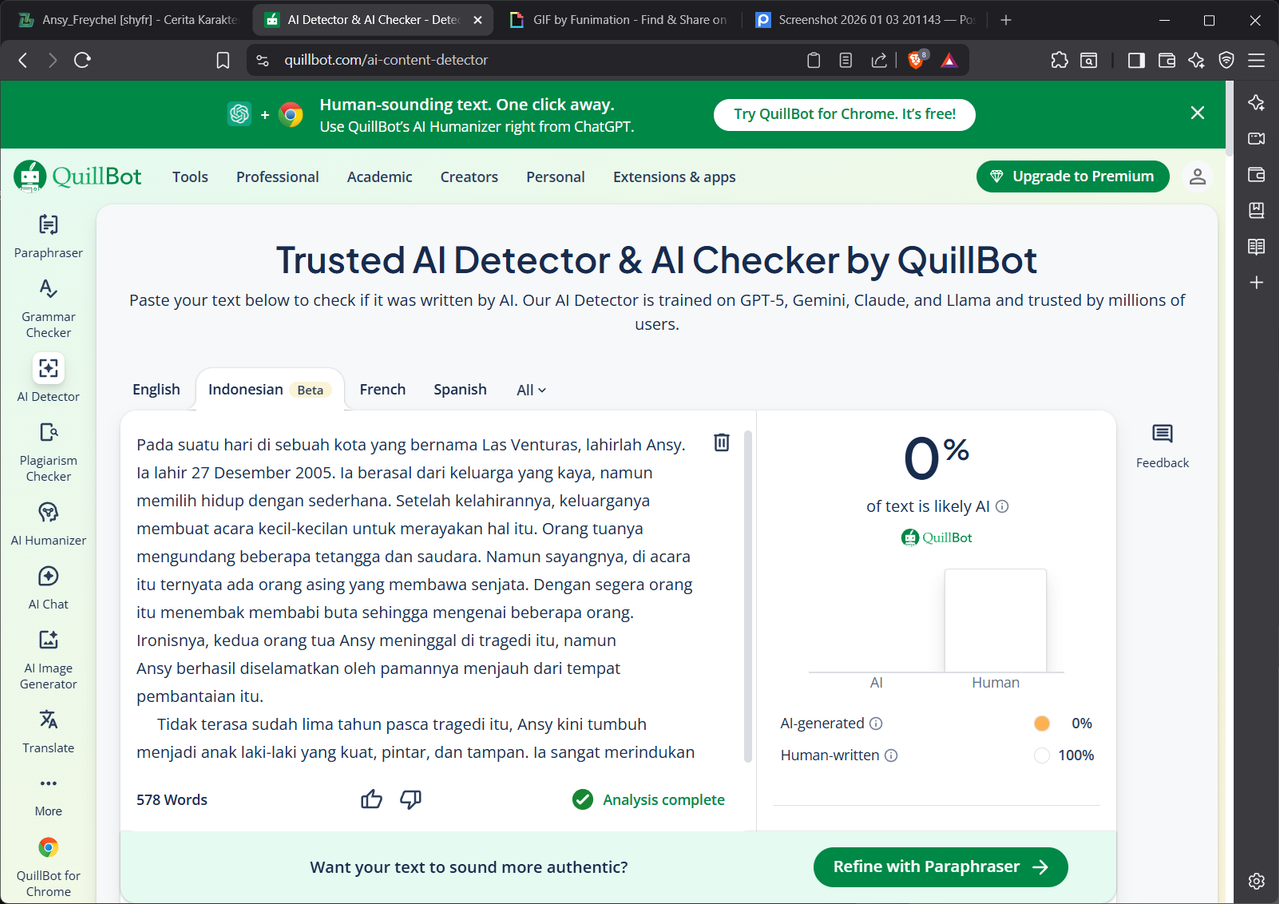The height and width of the screenshot is (904, 1279).
Task: Click the text box scrollbar
Action: pyautogui.click(x=747, y=597)
